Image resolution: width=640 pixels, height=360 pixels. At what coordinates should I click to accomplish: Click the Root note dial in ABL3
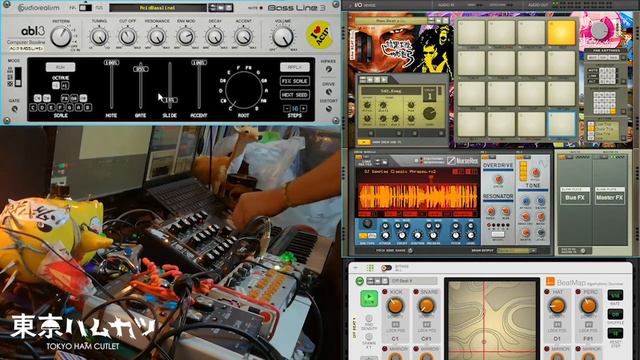(x=243, y=90)
